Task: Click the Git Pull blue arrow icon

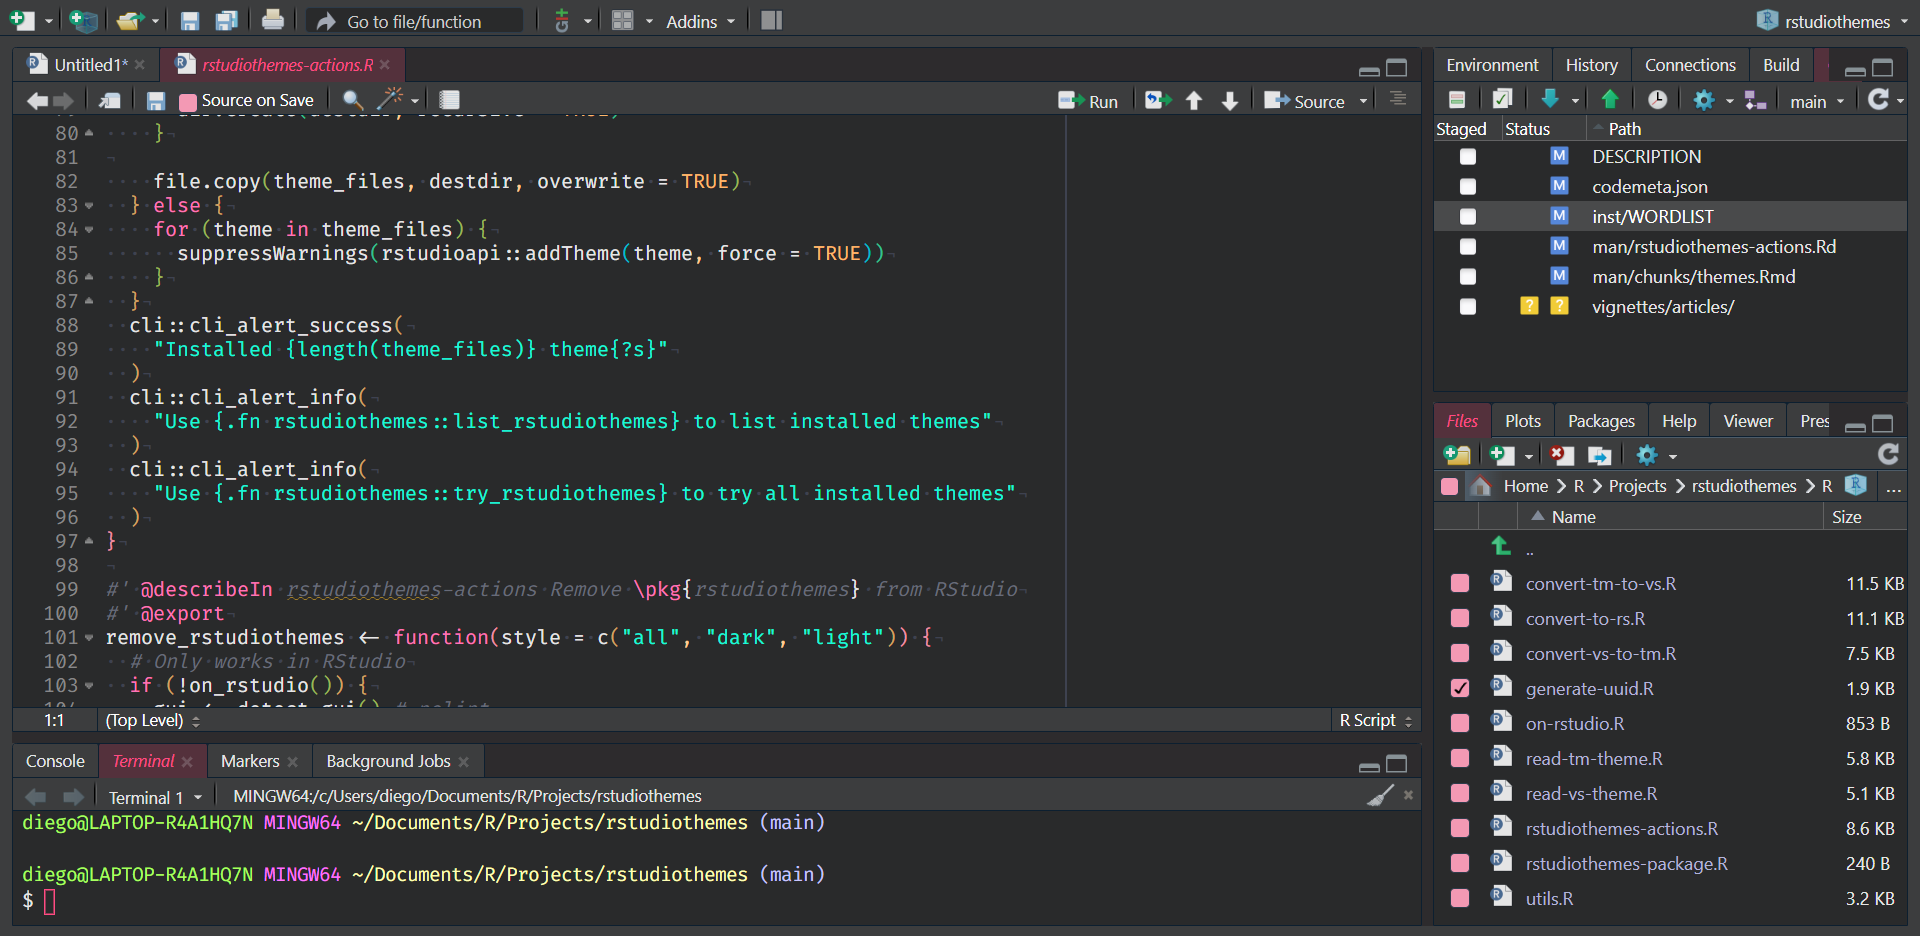Action: (1550, 99)
